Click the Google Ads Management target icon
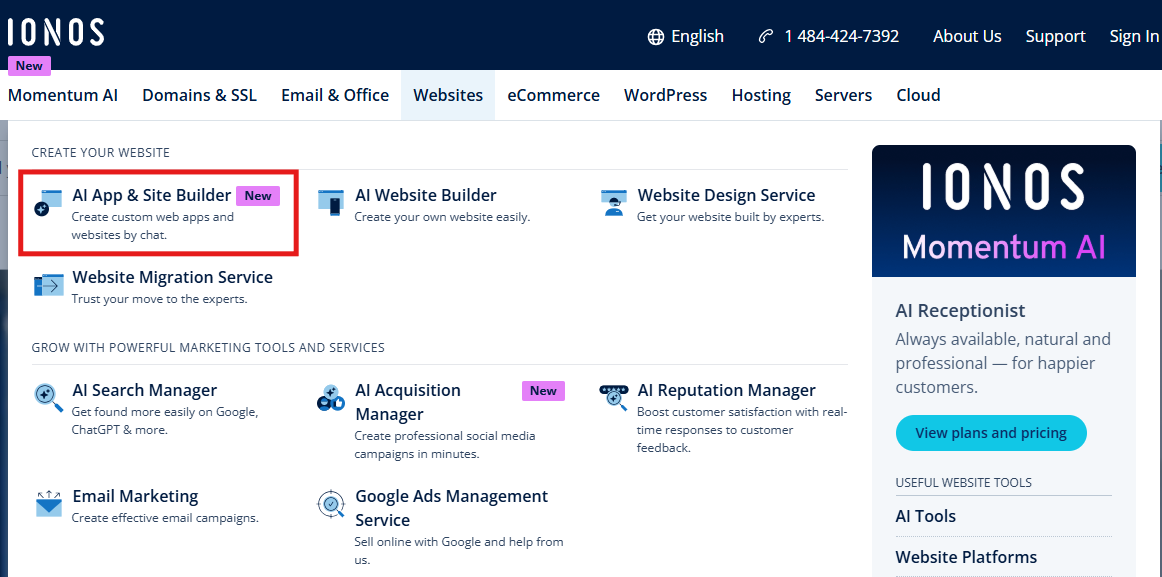The height and width of the screenshot is (577, 1162). (331, 504)
